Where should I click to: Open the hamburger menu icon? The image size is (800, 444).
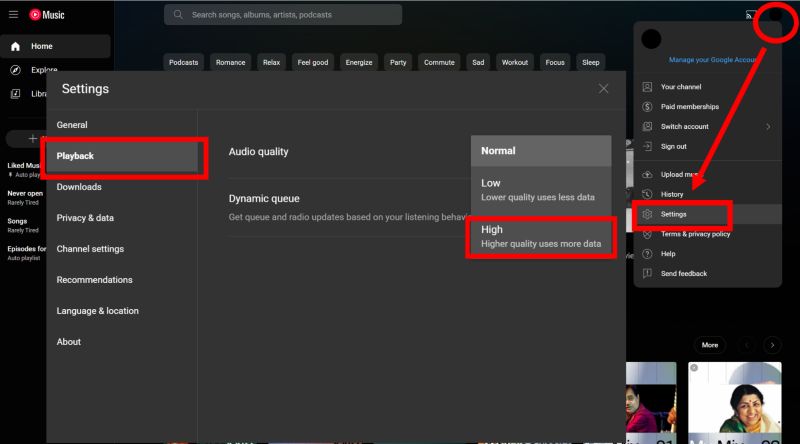(x=14, y=15)
